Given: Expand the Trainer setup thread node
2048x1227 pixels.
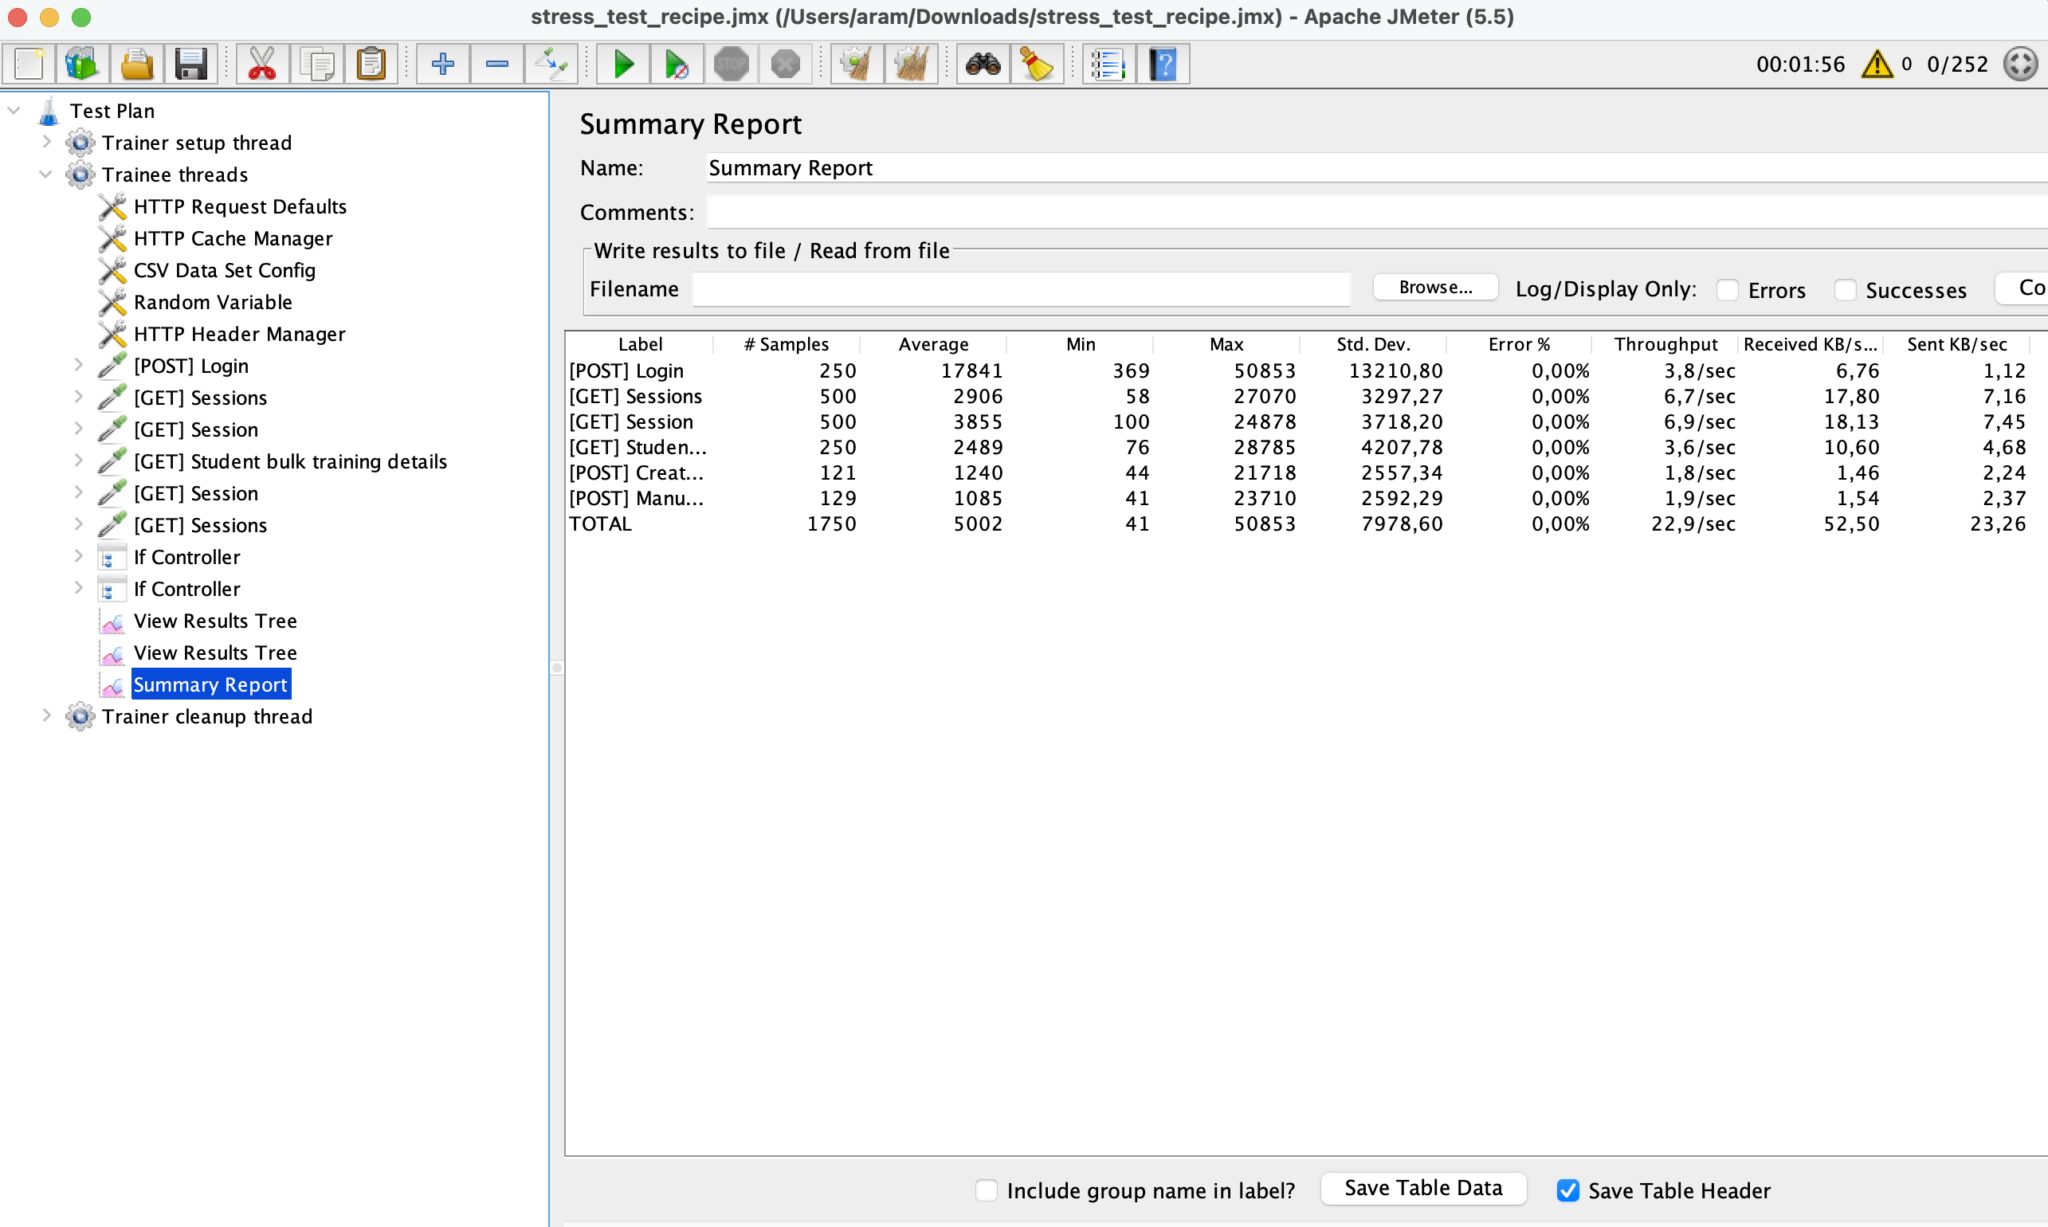Looking at the screenshot, I should click(46, 142).
